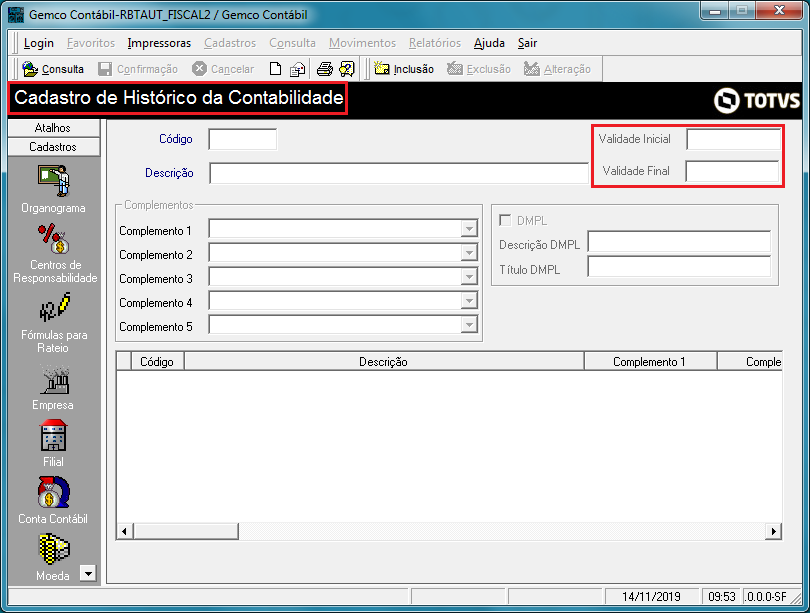Image resolution: width=810 pixels, height=613 pixels.
Task: Expand the Complemento 2 dropdown
Action: tap(469, 253)
